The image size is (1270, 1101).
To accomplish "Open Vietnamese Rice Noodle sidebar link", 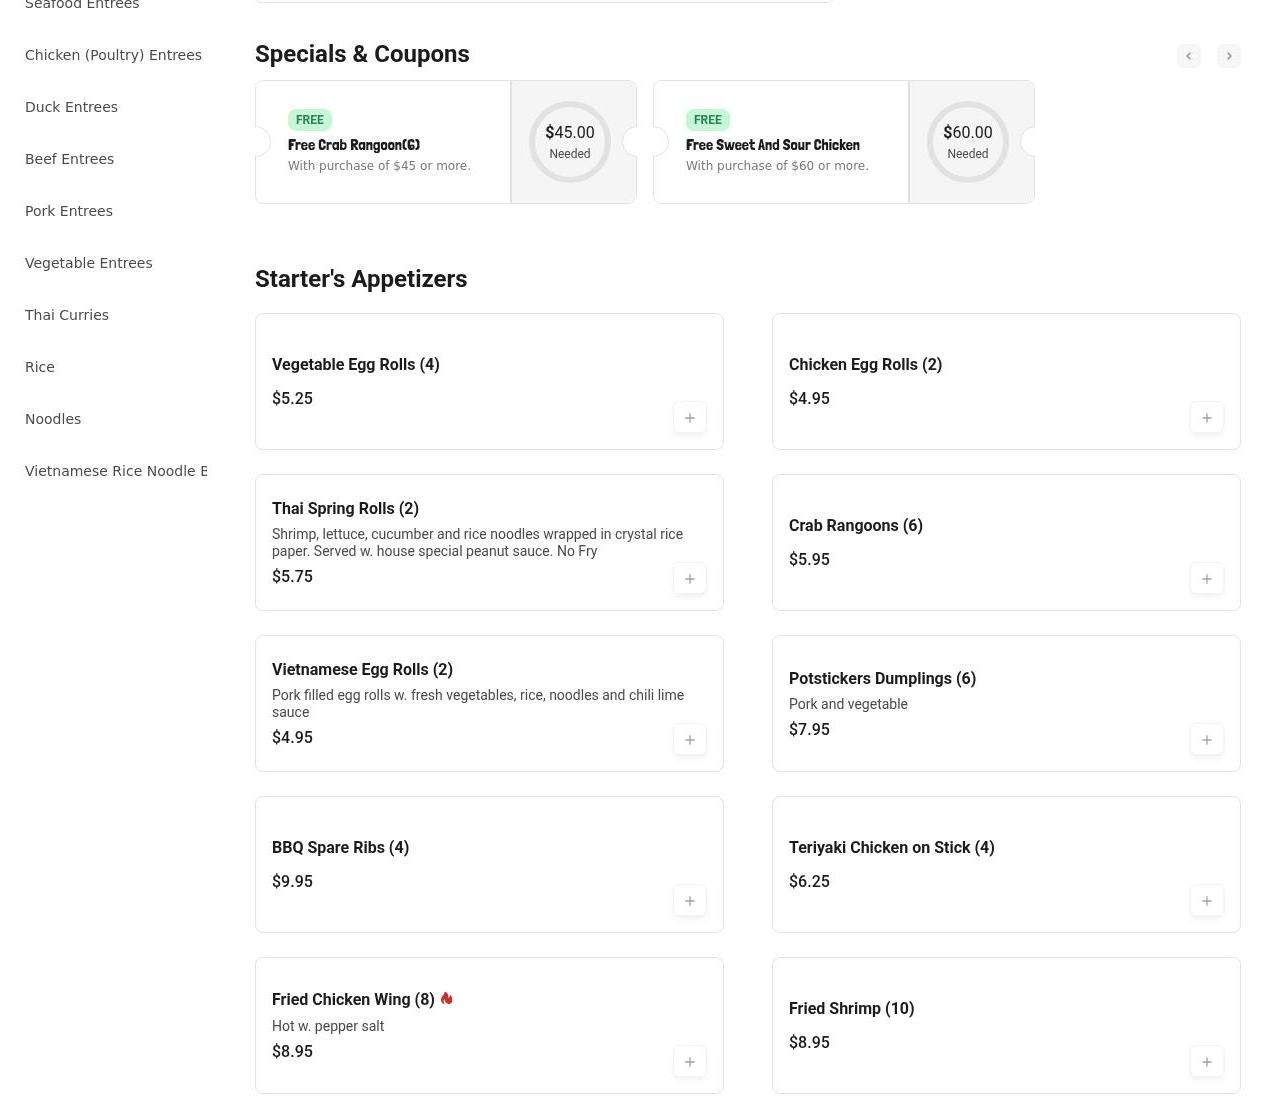I will coord(116,471).
